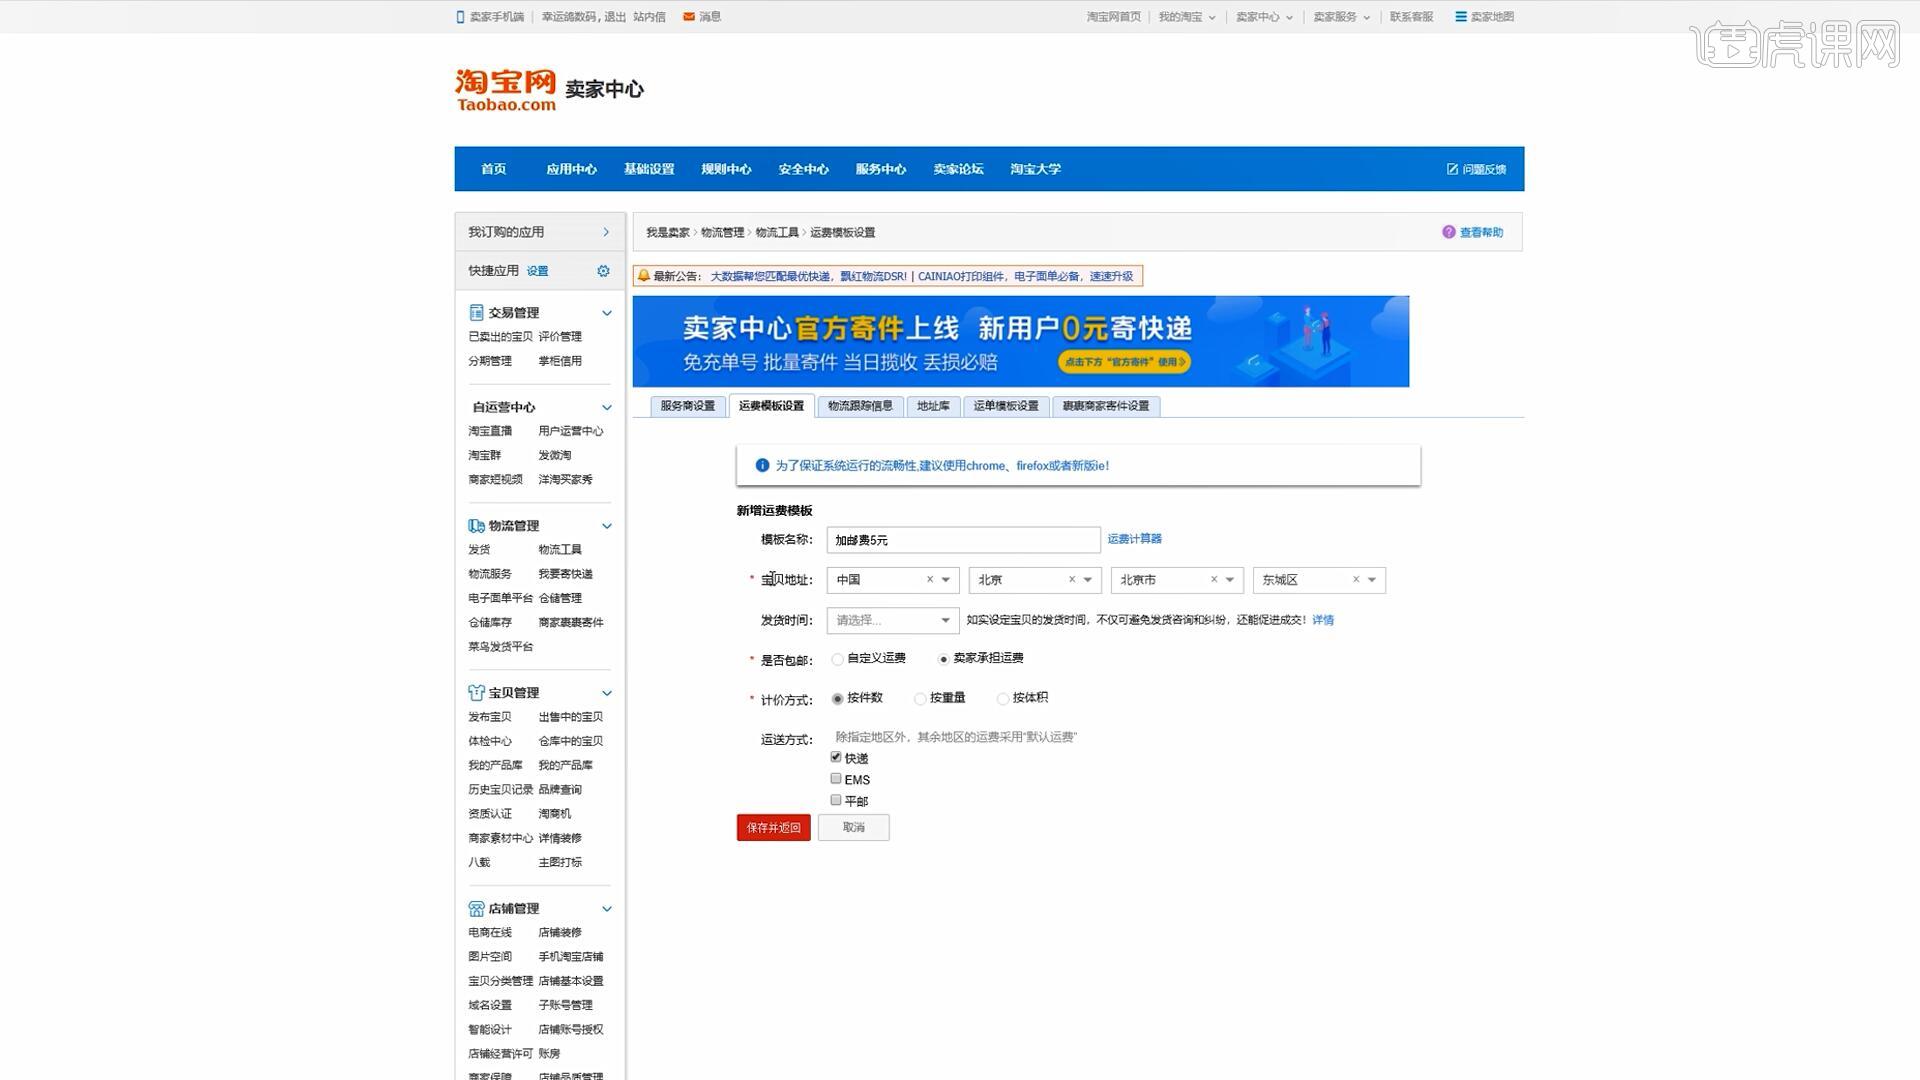Open 店铺装修 sidebar link
The width and height of the screenshot is (1920, 1080).
point(560,933)
